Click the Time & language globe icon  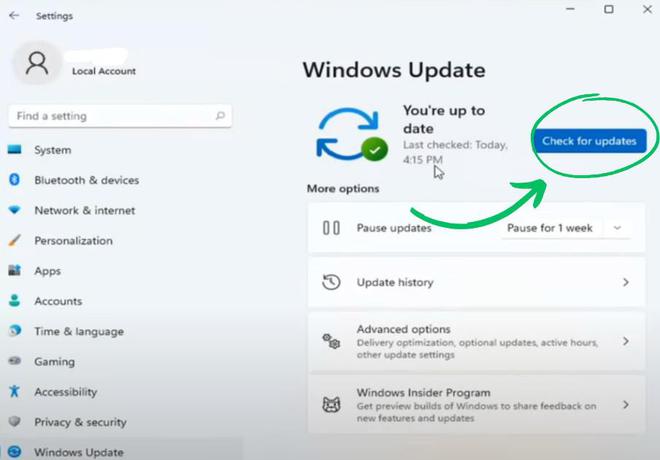14,331
